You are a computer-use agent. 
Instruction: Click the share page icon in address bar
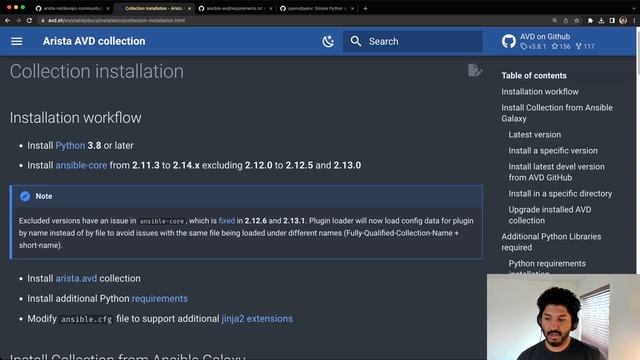(x=566, y=20)
